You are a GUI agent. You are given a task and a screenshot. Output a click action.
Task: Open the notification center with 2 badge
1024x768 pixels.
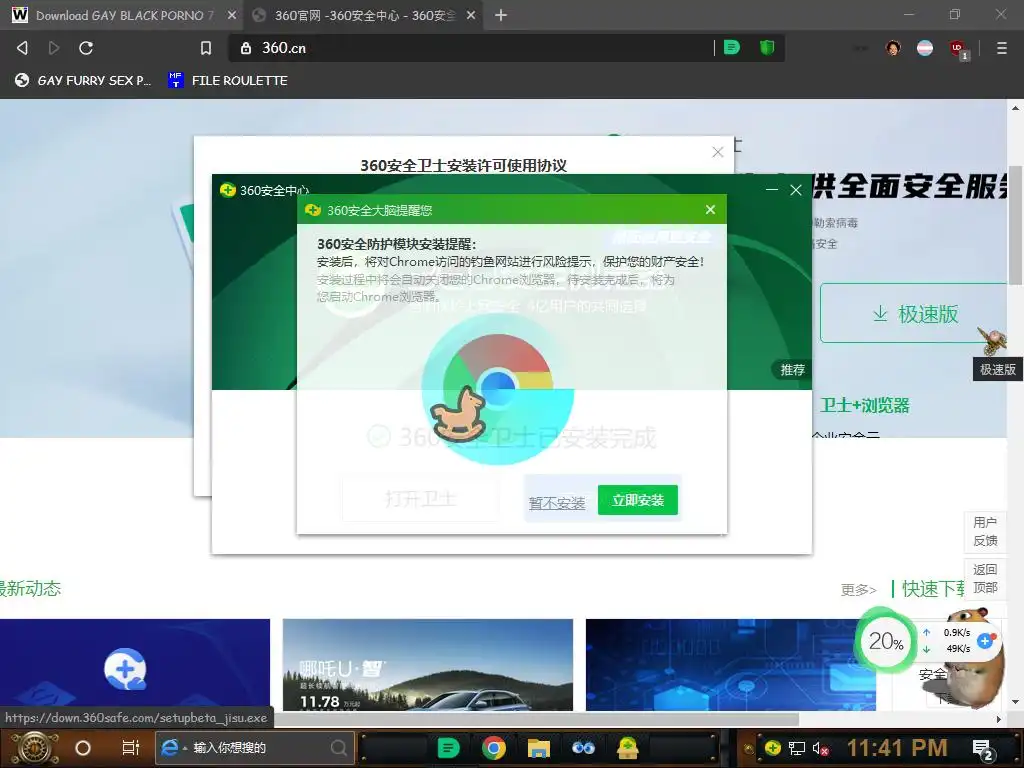(983, 750)
